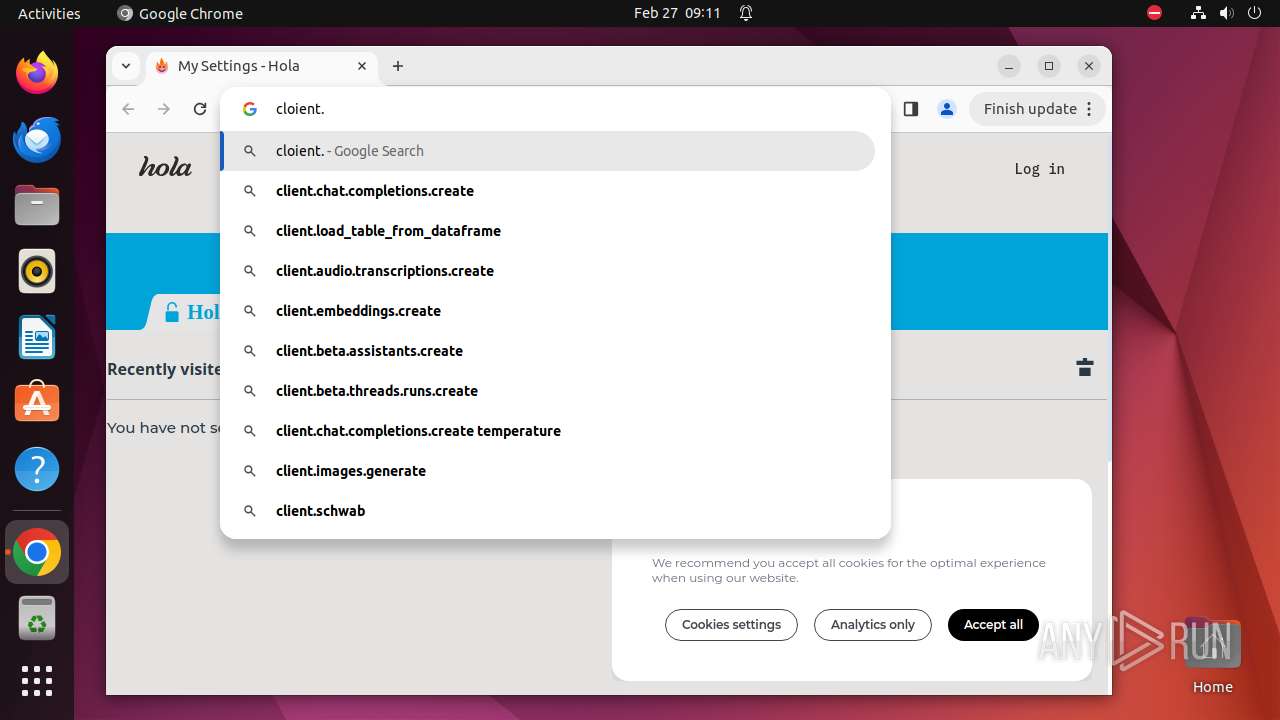Open the Chrome three-dot menu
This screenshot has height=720, width=1280.
pyautogui.click(x=1090, y=109)
